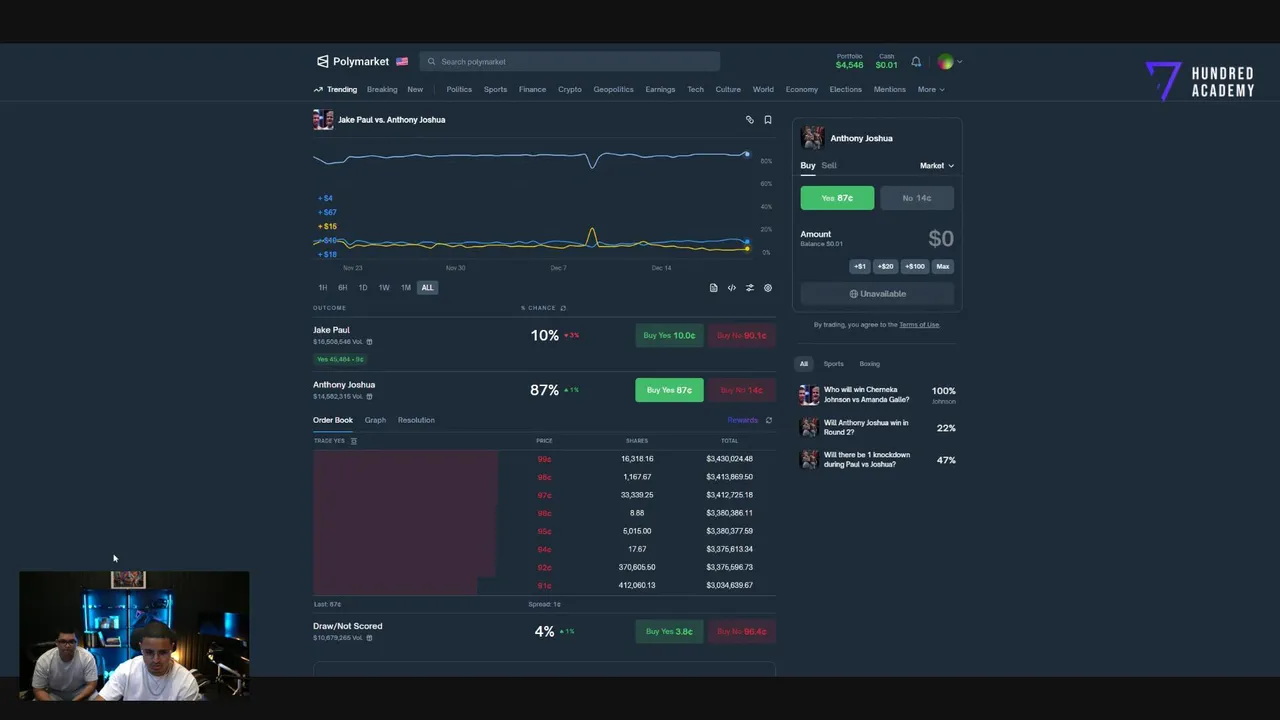Filter related markets by Boxing
This screenshot has width=1280, height=720.
tap(870, 364)
